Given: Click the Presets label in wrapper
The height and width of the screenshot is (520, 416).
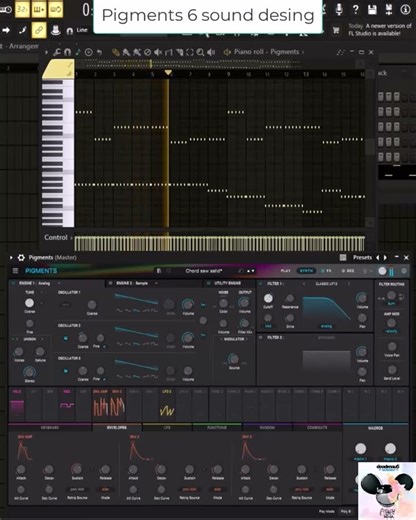Looking at the screenshot, I should pos(362,257).
